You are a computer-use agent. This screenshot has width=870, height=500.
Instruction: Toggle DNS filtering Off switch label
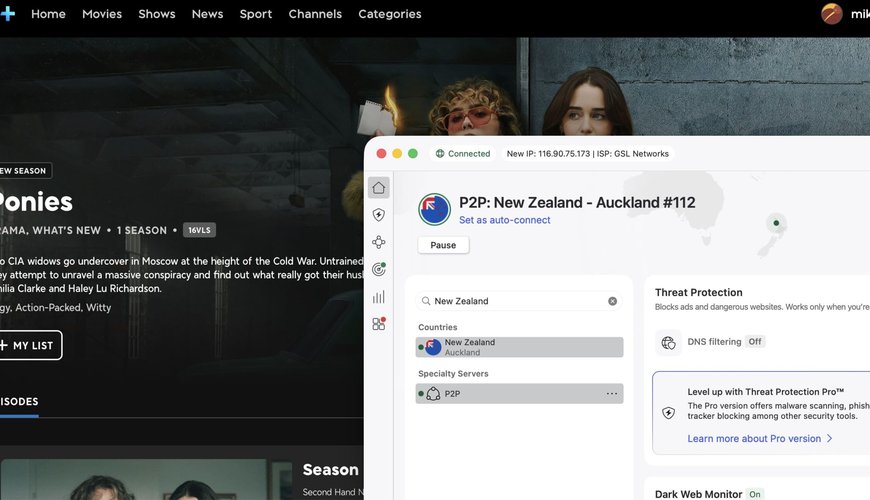tap(755, 341)
